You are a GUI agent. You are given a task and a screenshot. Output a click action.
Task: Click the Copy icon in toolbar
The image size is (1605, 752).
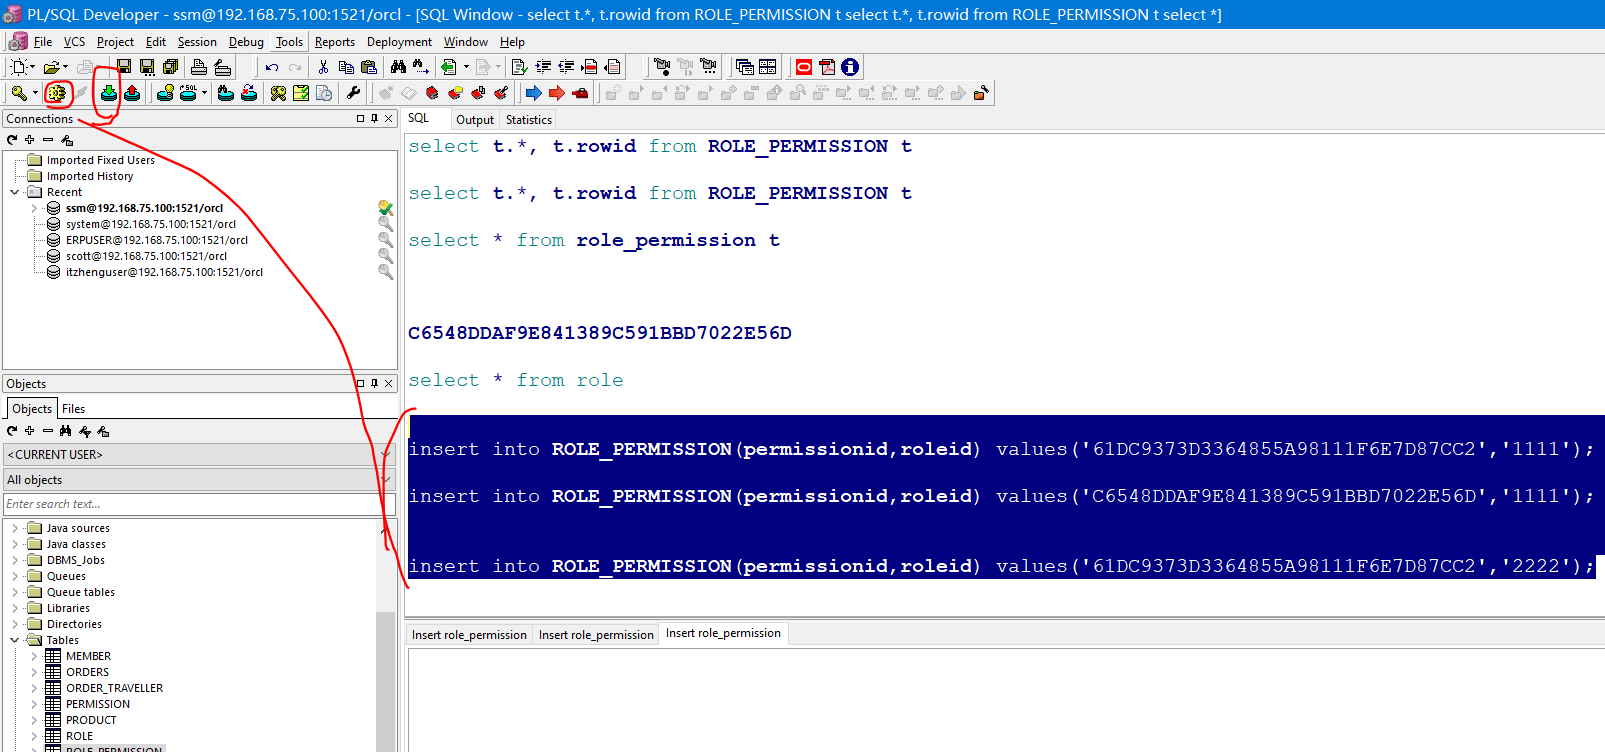(346, 67)
